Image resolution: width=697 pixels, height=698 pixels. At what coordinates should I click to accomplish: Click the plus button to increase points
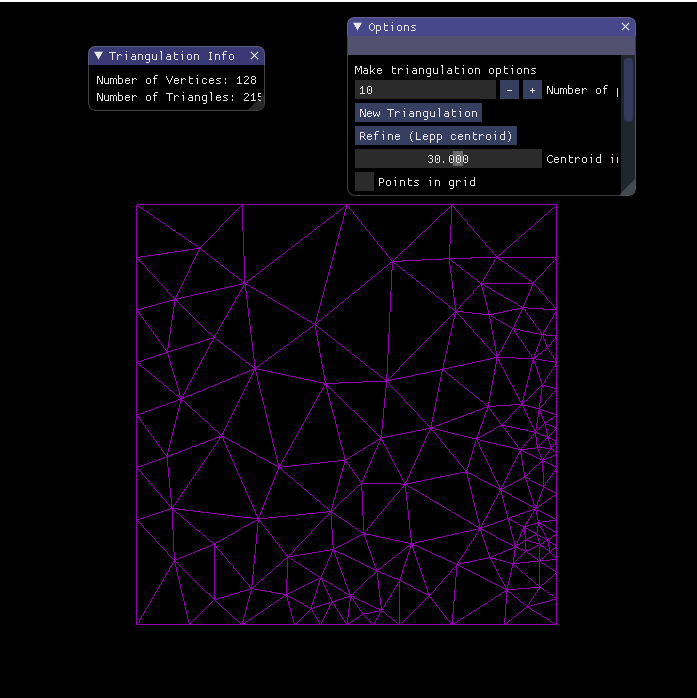click(x=532, y=90)
